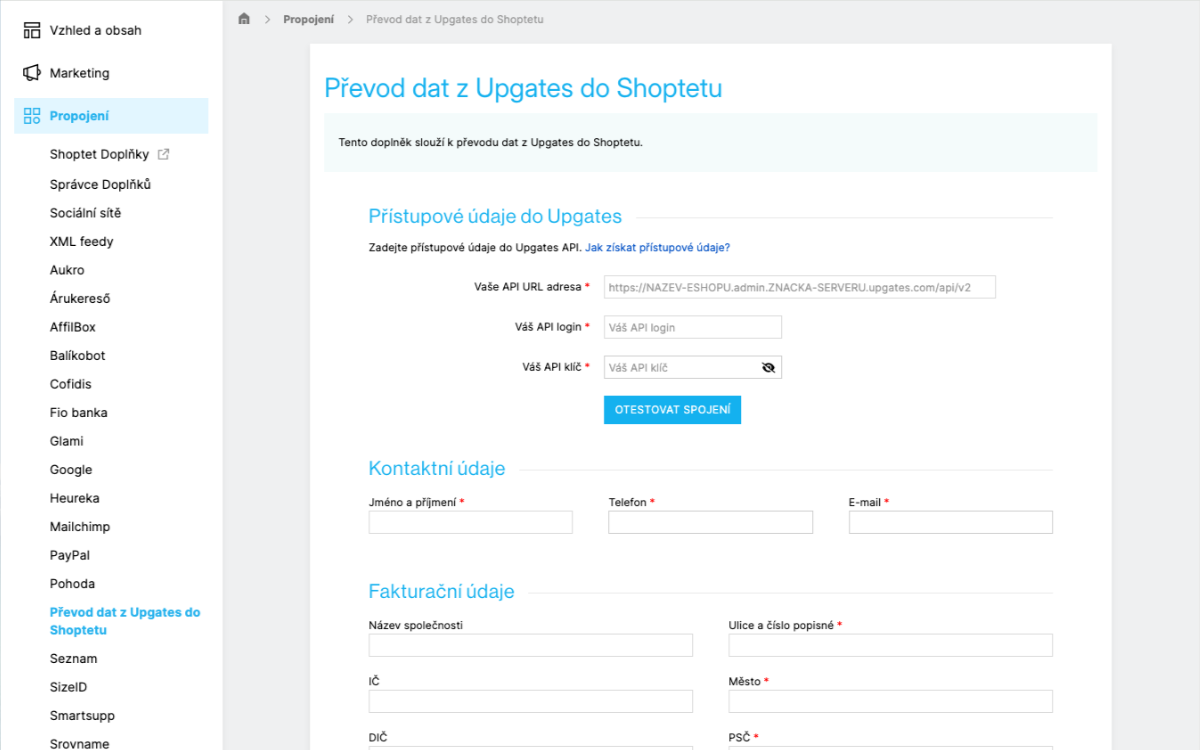Open Shoptet Doplňky in sidebar
1200x750 pixels.
click(99, 154)
